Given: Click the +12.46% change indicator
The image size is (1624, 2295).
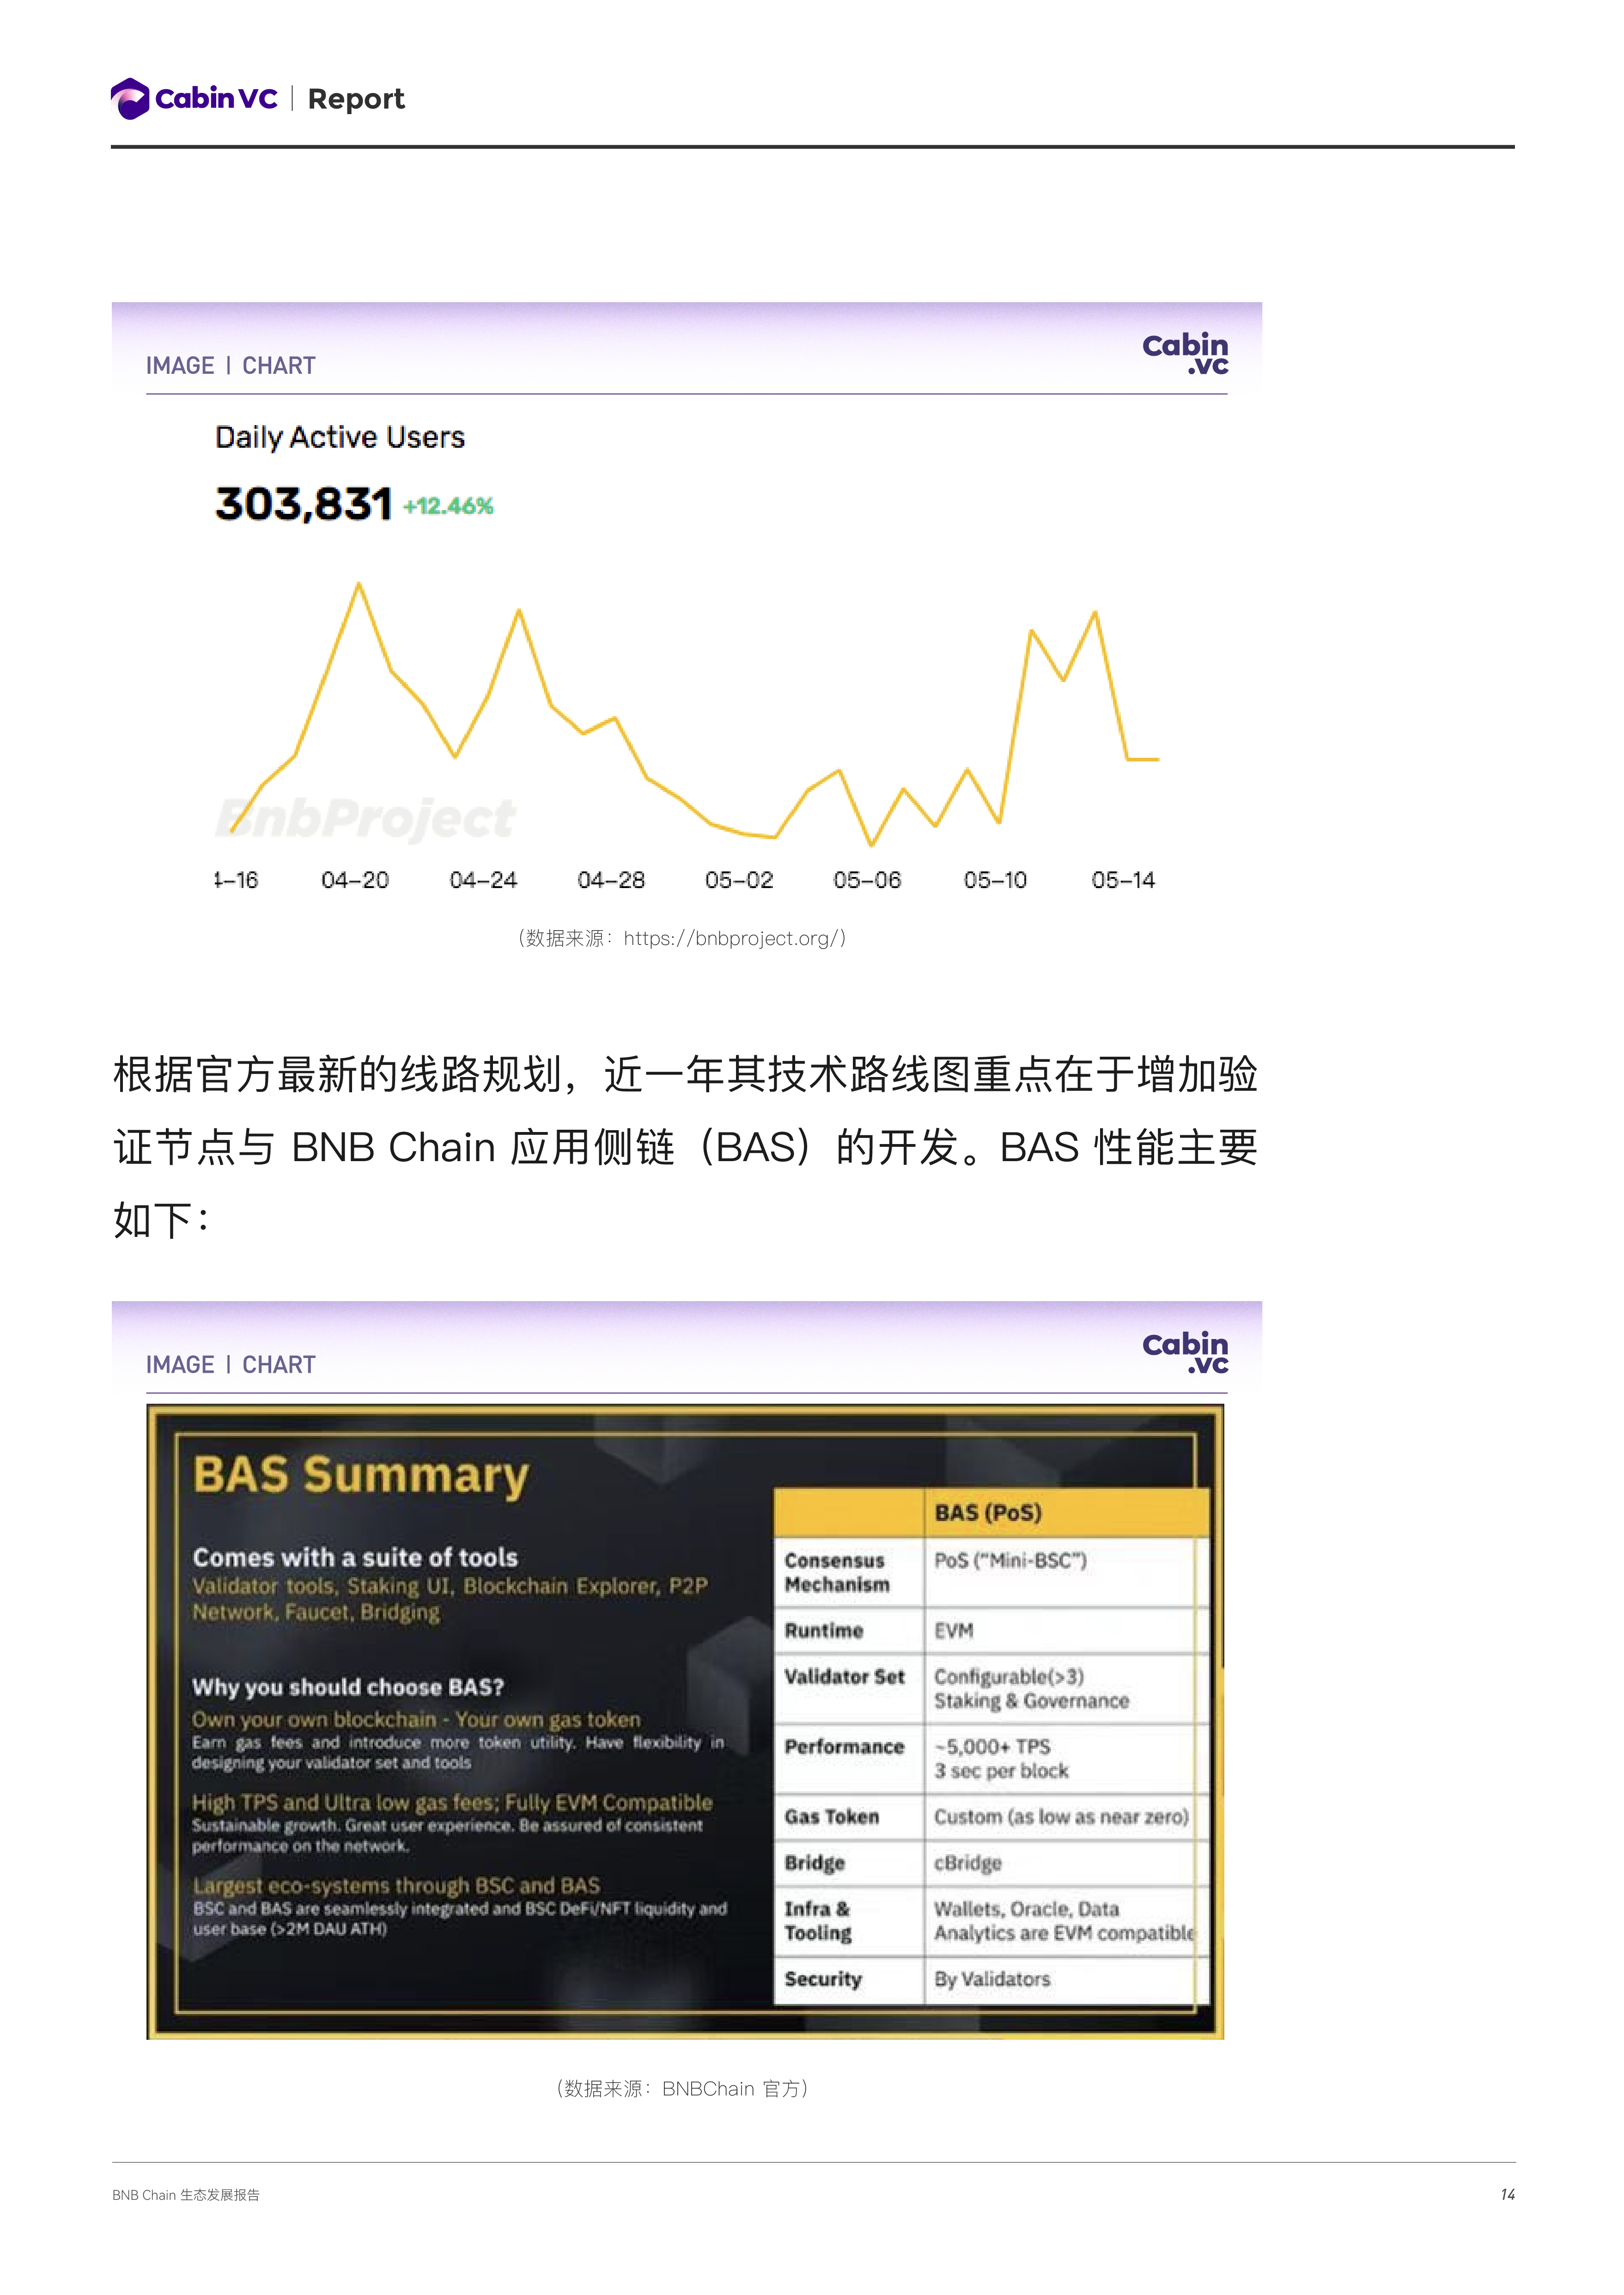Looking at the screenshot, I should [448, 506].
